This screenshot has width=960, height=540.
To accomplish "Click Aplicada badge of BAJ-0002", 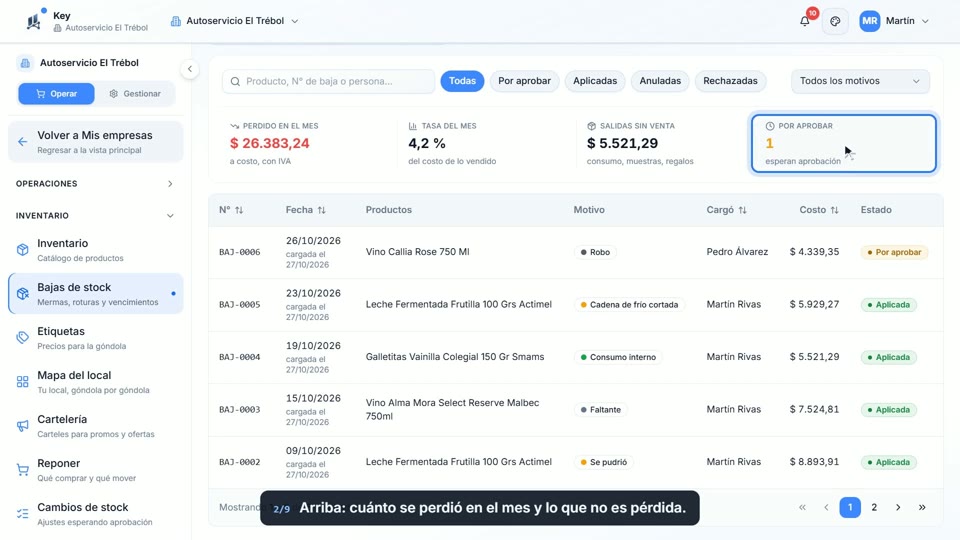I will 888,462.
